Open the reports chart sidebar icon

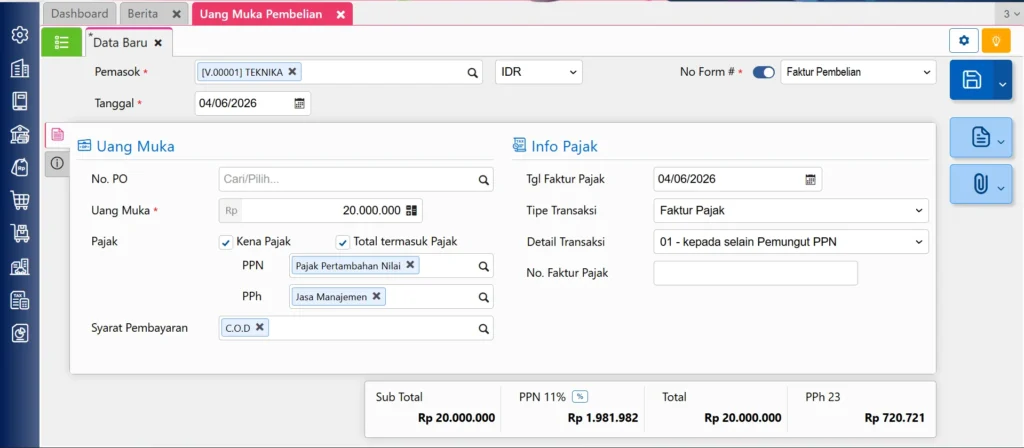point(20,333)
